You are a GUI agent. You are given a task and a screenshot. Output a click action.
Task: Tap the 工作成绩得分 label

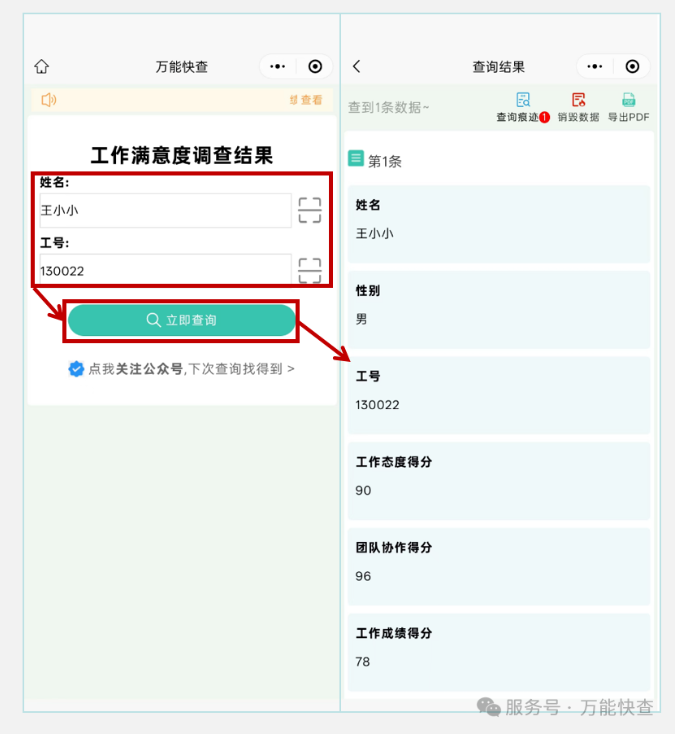coord(394,633)
